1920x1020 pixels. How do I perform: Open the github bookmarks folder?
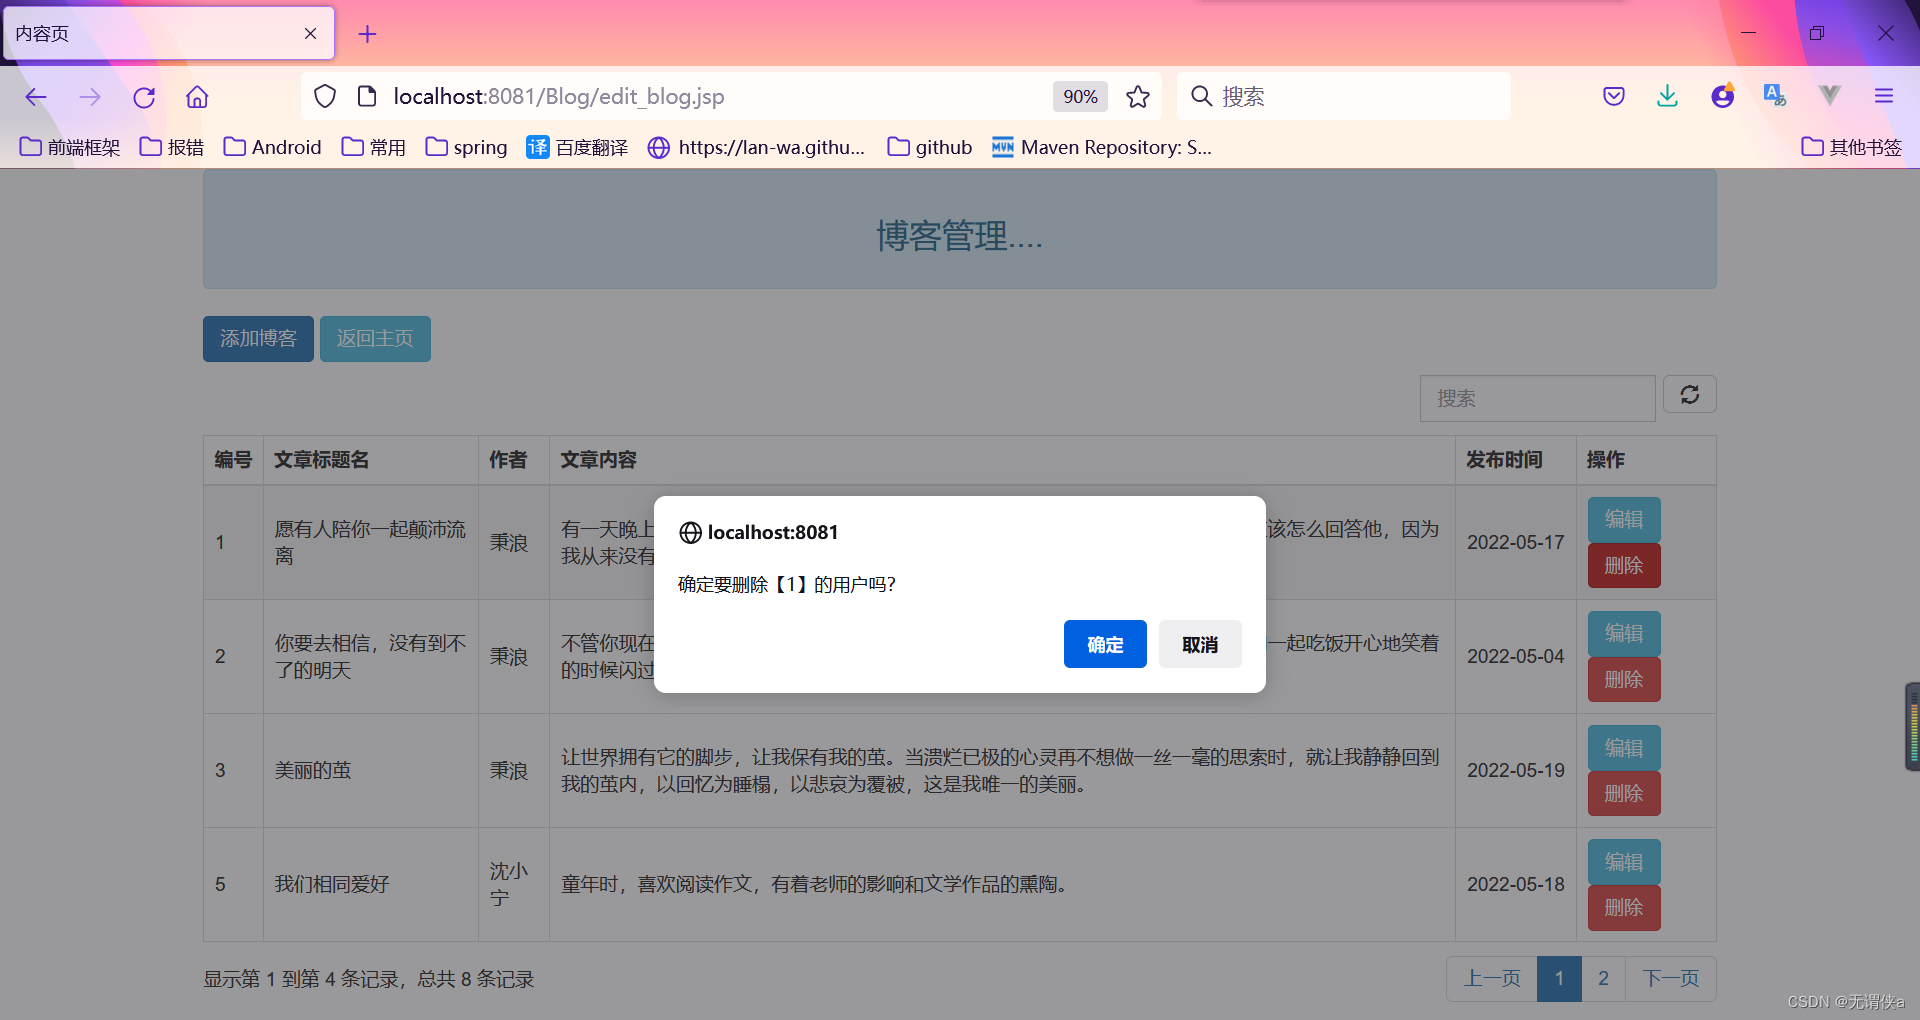pos(930,147)
